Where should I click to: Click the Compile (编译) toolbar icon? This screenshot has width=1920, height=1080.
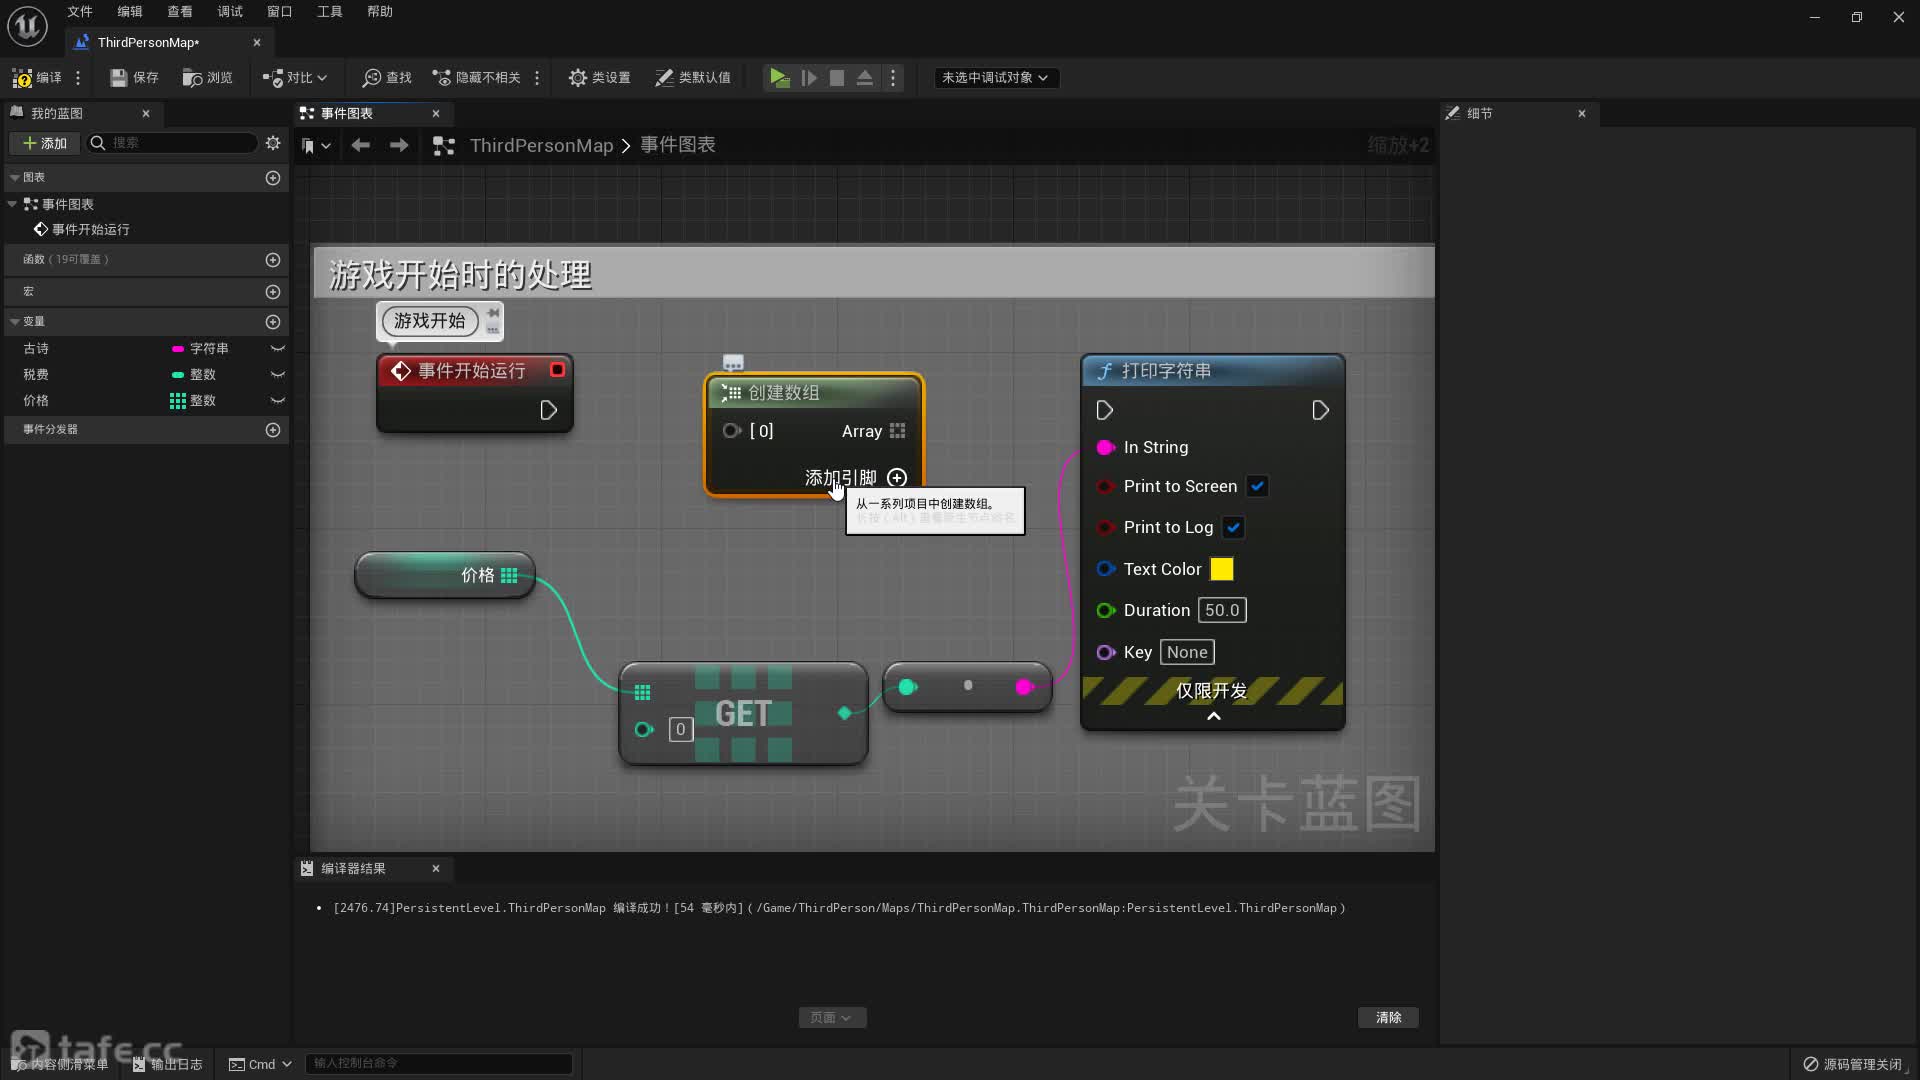click(36, 78)
